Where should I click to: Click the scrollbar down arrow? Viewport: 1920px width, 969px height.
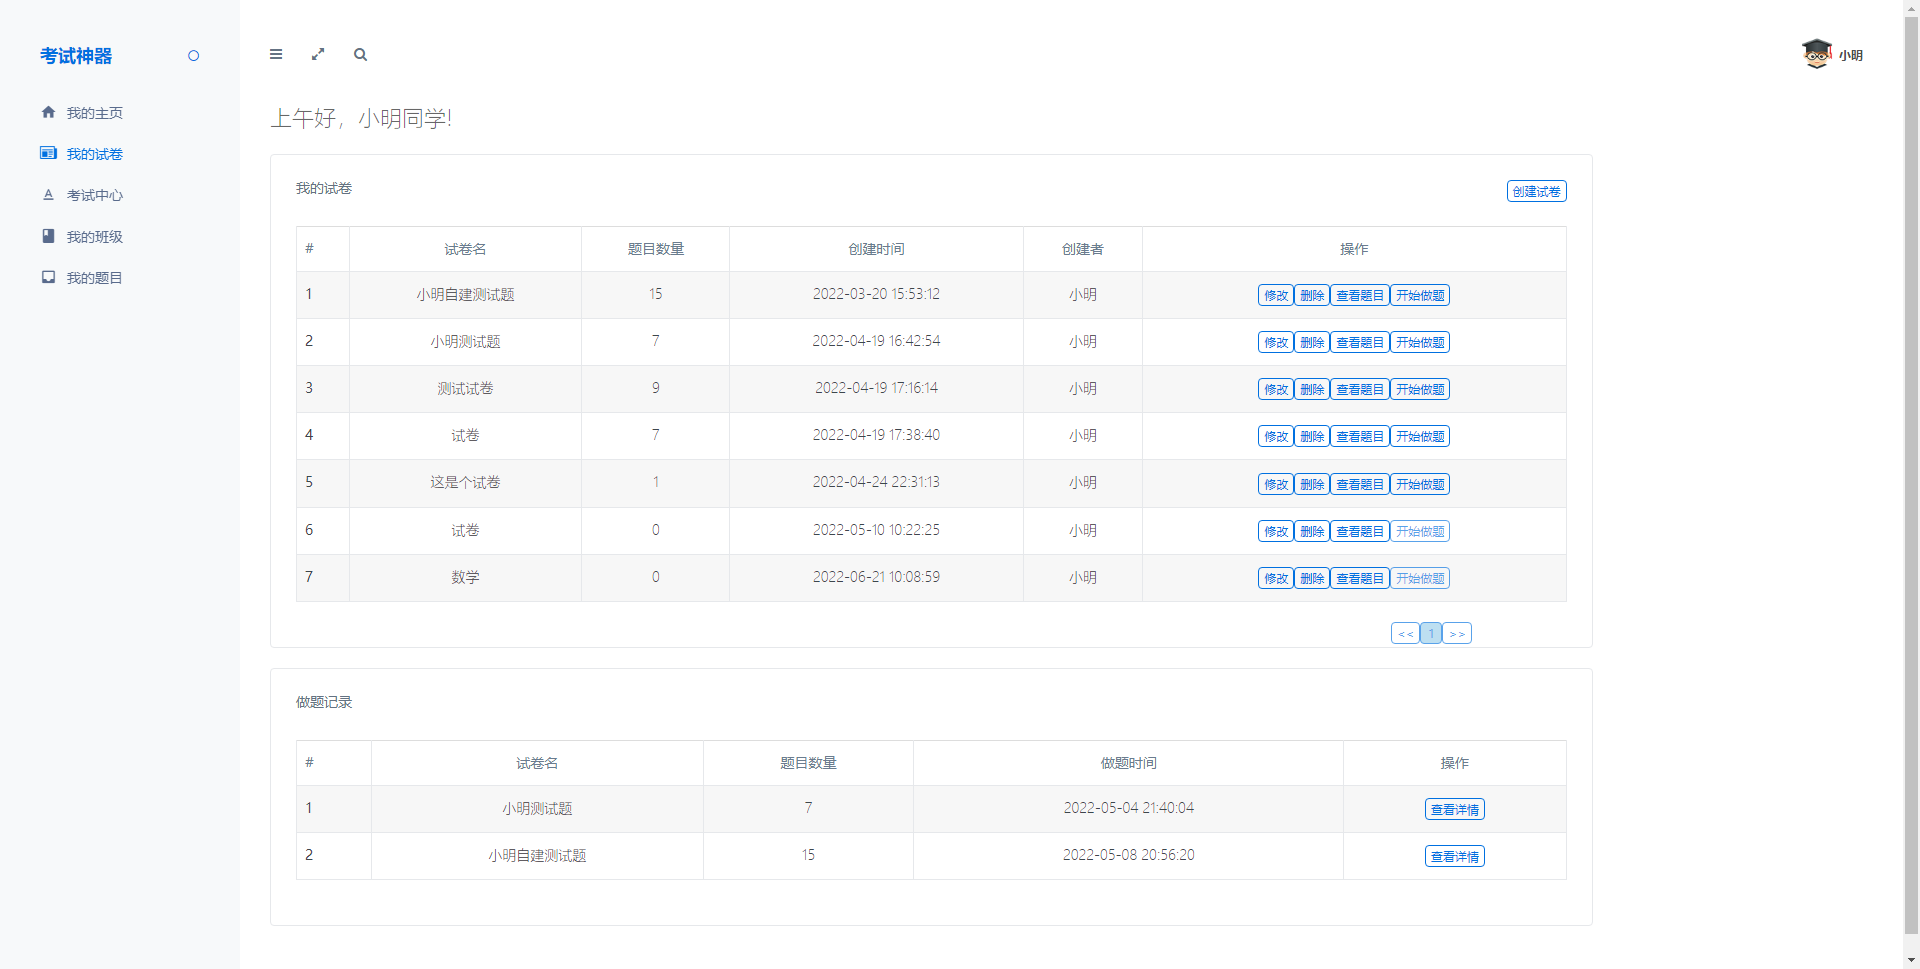pos(1911,960)
